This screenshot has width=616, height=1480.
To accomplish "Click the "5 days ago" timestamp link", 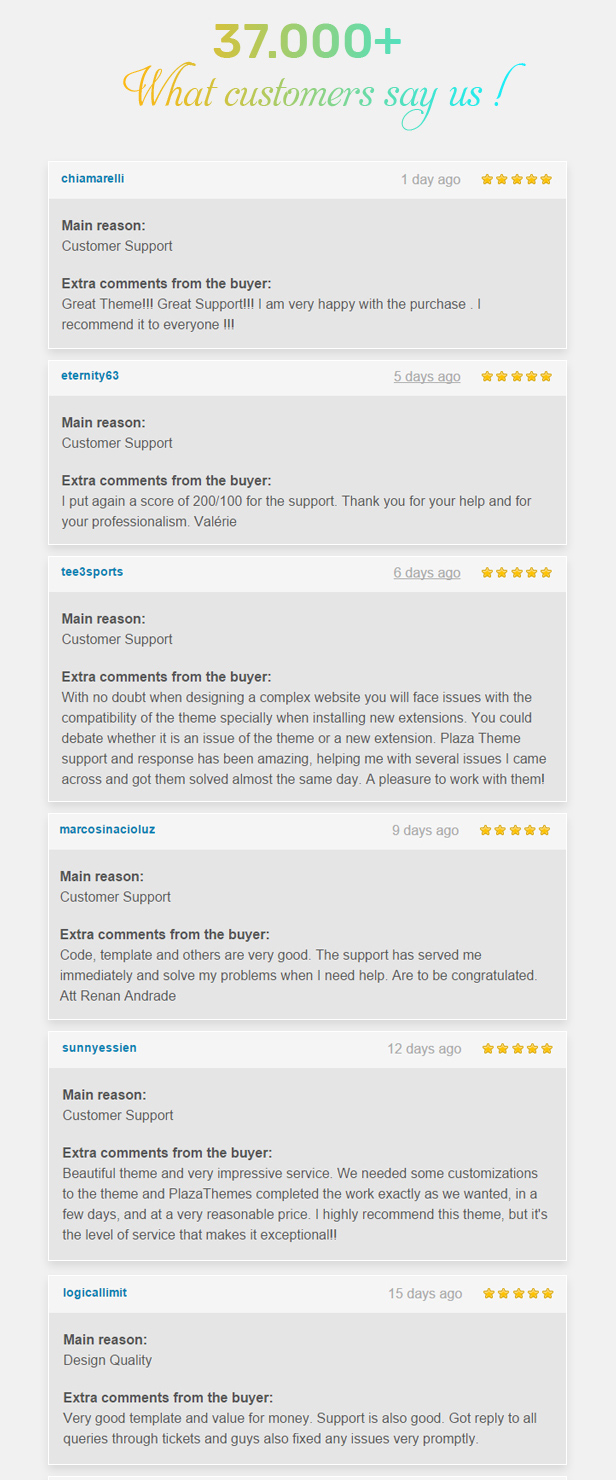I will [427, 377].
